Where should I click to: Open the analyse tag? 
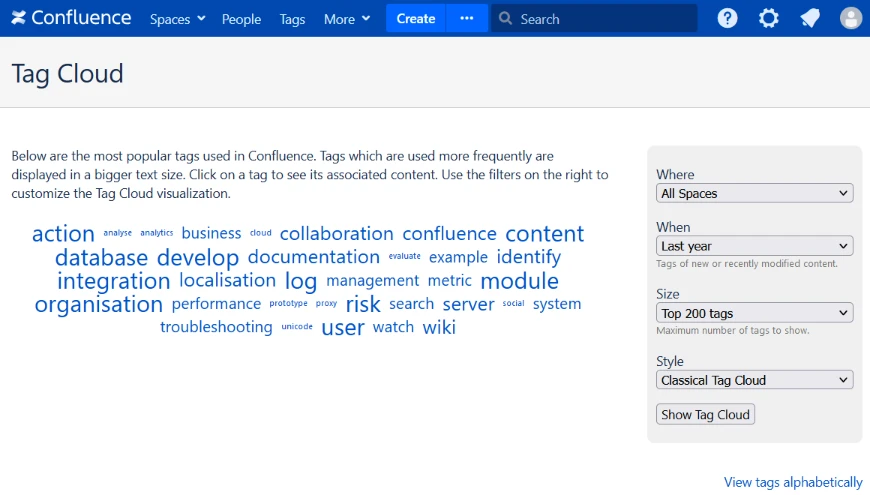118,233
